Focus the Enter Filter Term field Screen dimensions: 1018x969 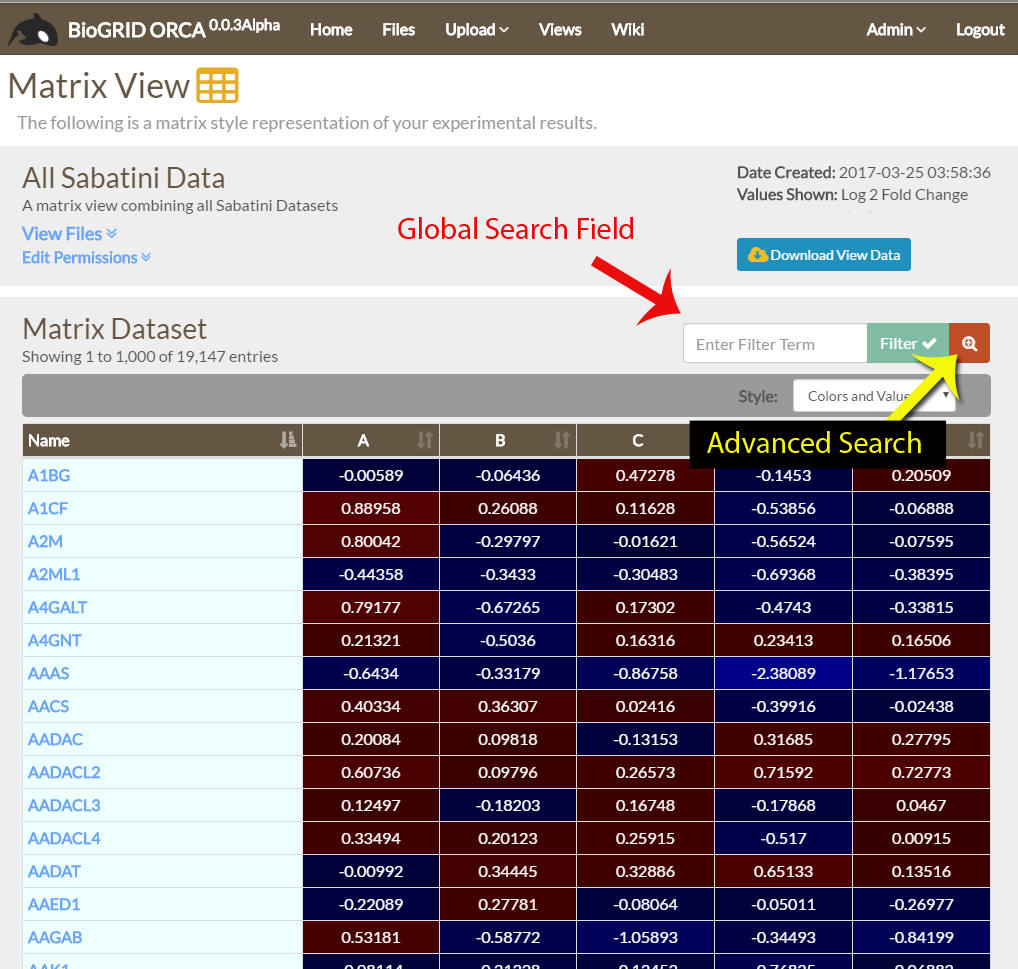(x=775, y=343)
